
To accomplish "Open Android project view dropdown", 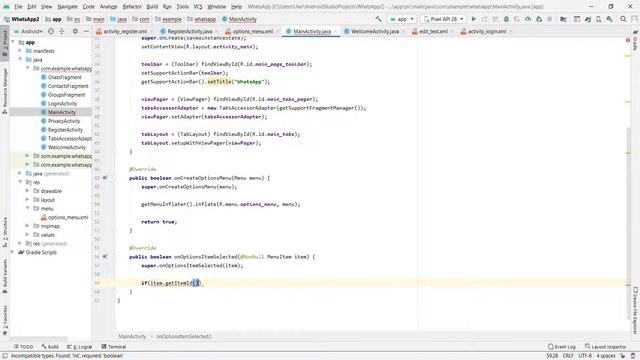I will click(x=29, y=31).
